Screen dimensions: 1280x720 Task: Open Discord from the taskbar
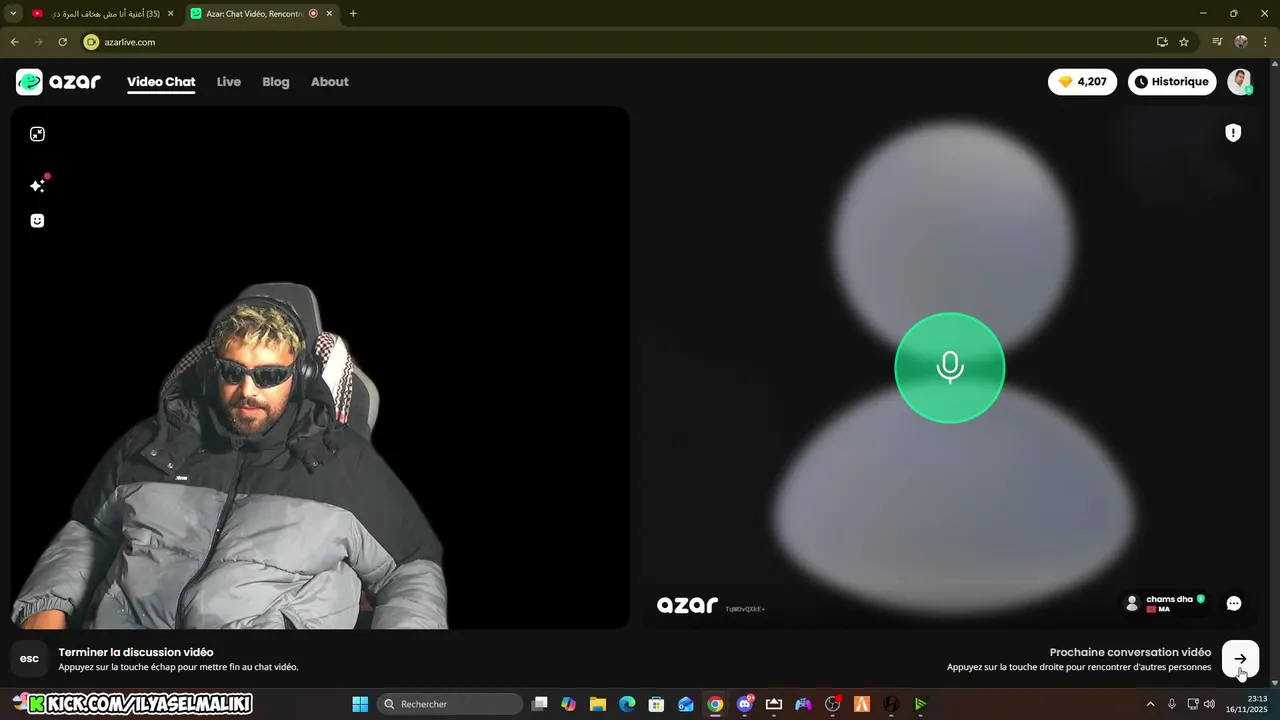coord(745,704)
